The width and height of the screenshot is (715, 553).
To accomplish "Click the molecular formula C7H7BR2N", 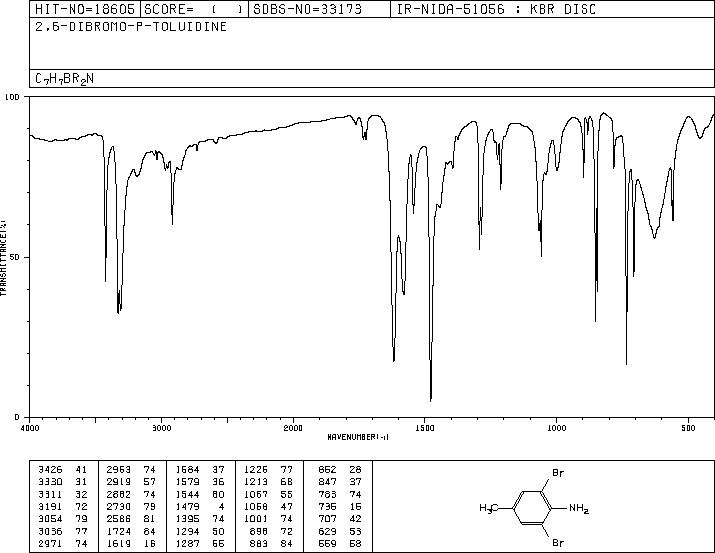I will click(64, 79).
